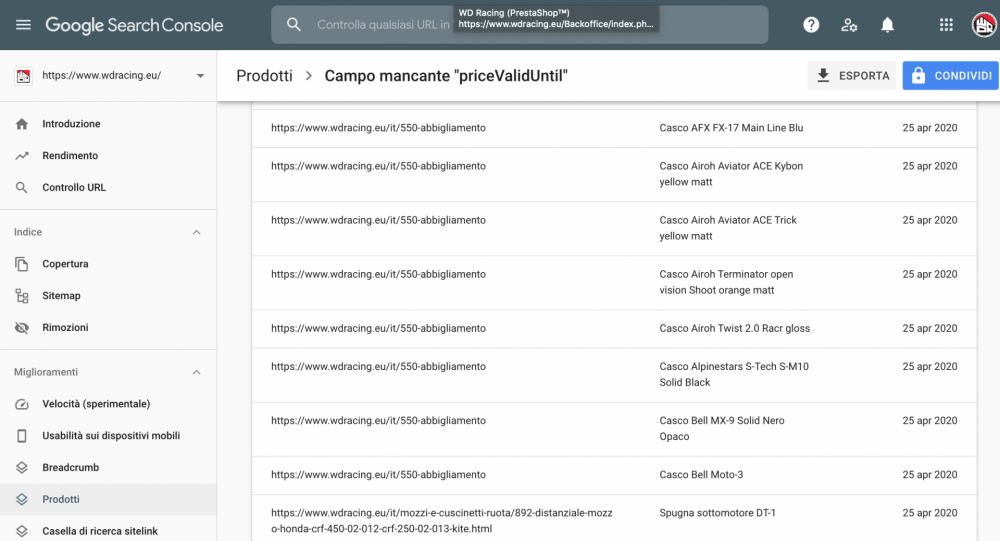The height and width of the screenshot is (541, 1000).
Task: Open the property selector dropdown arrow
Action: coord(200,76)
